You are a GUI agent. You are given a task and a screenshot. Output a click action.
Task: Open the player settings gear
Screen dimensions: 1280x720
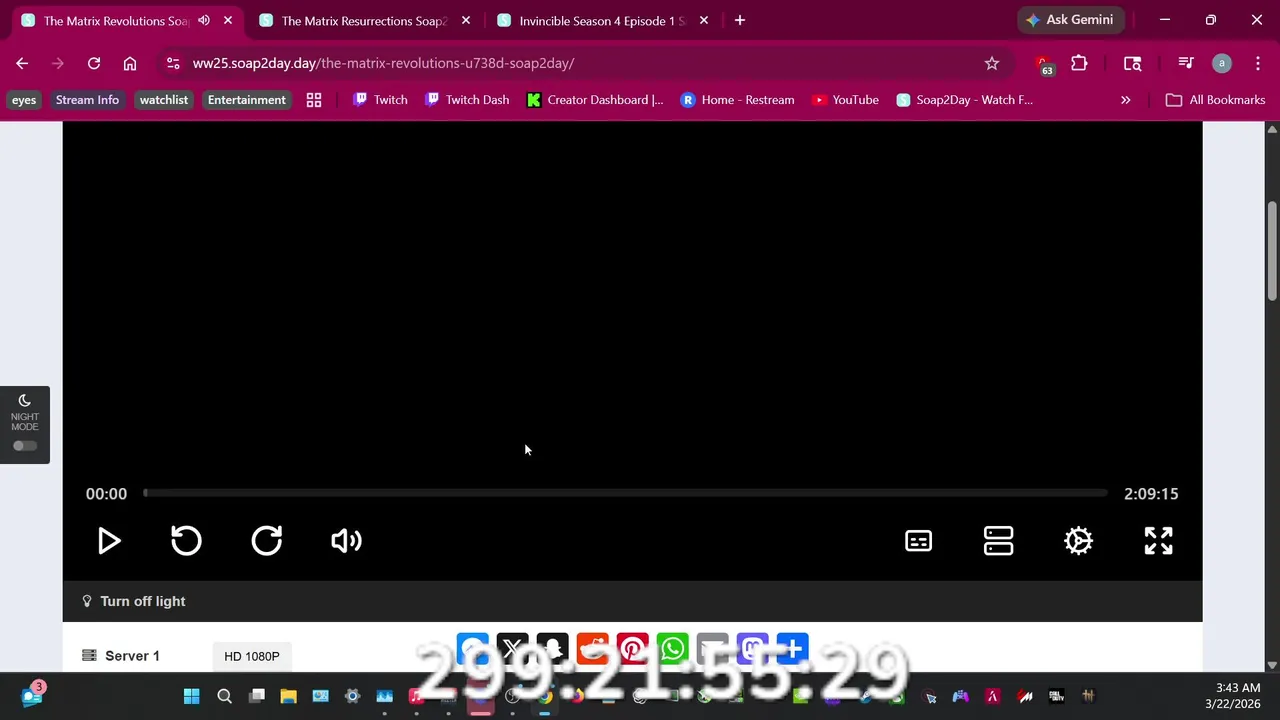coord(1078,541)
